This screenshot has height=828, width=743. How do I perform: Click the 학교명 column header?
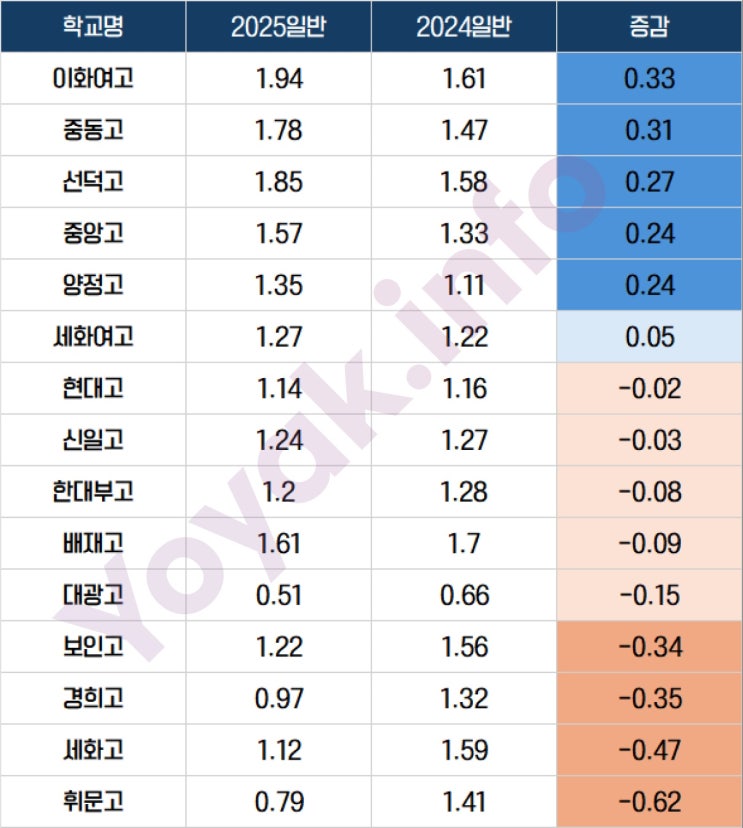[92, 27]
